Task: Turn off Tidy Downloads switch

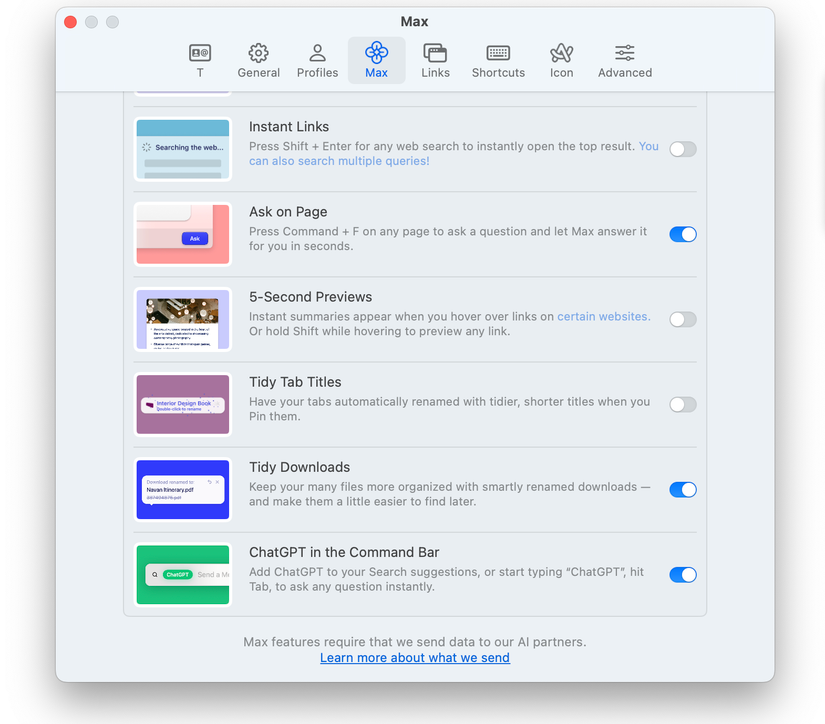Action: pos(683,490)
